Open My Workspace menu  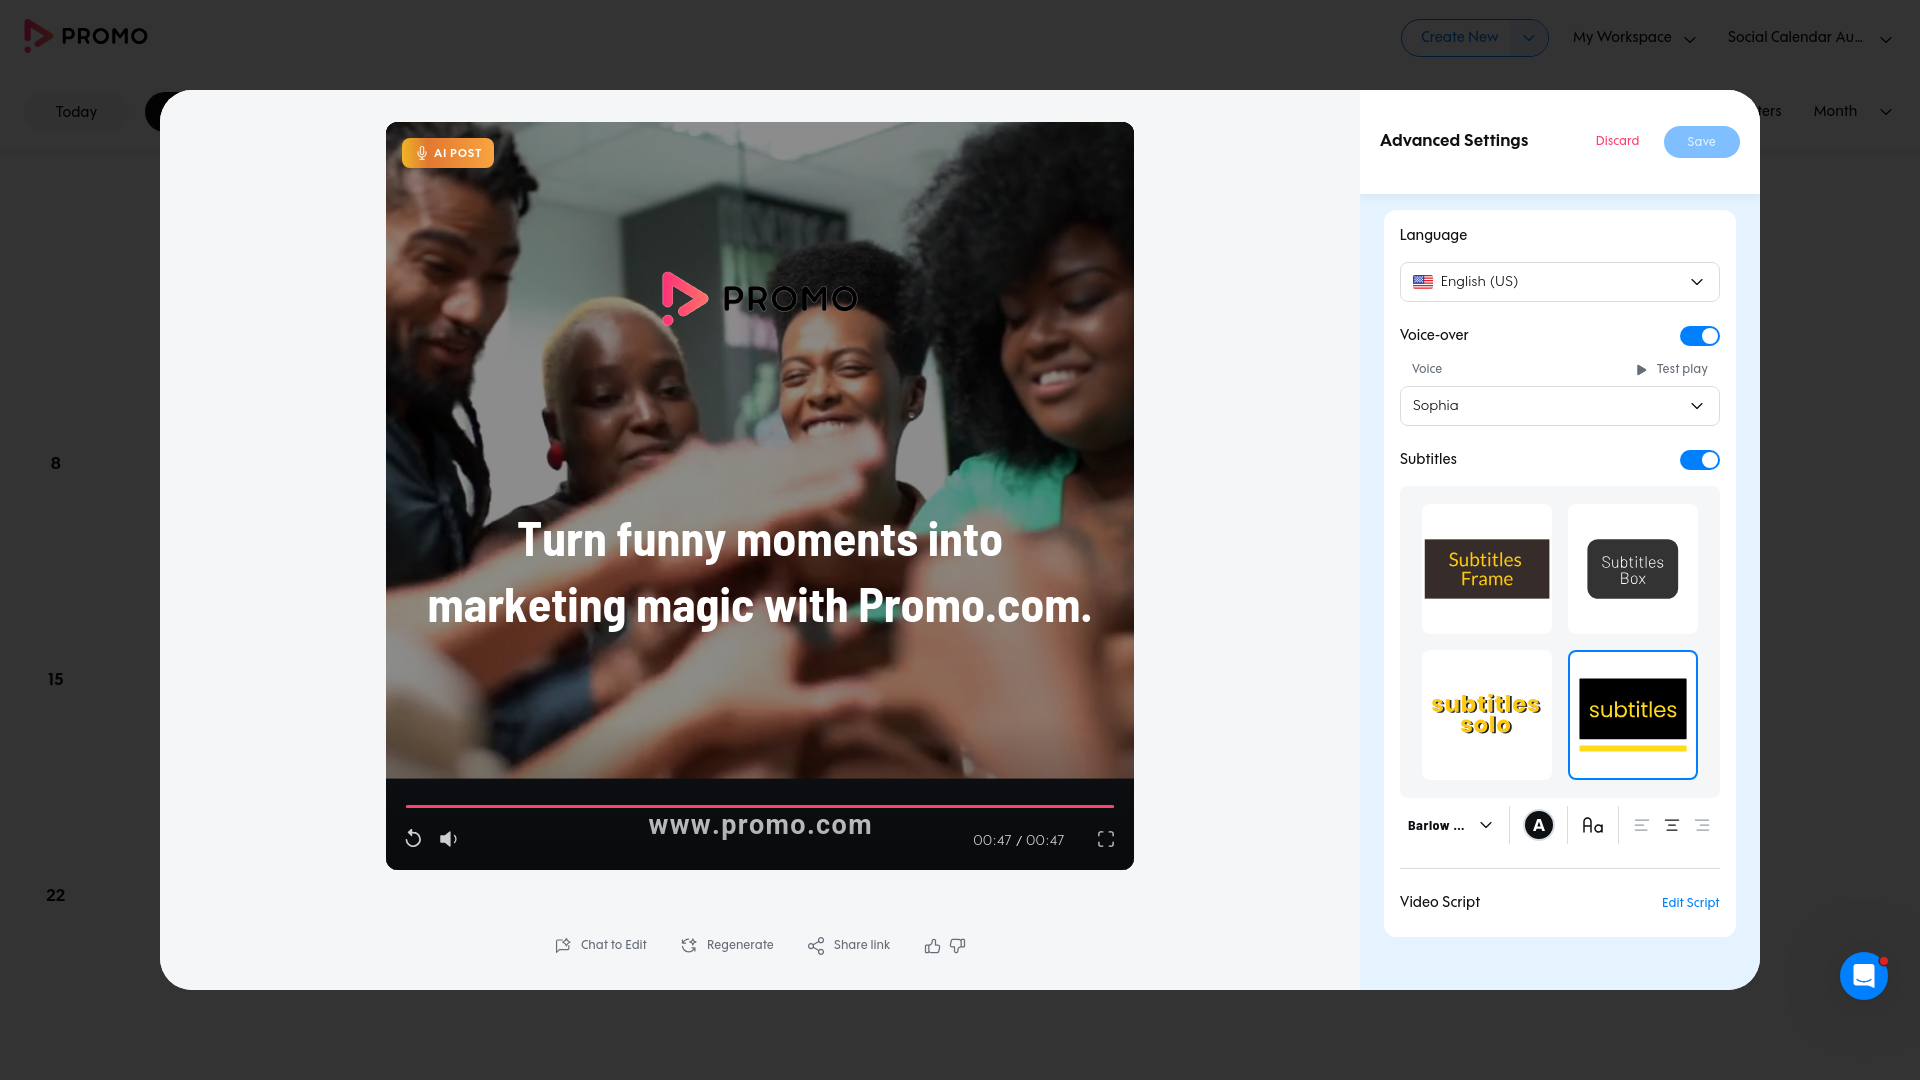click(x=1634, y=38)
